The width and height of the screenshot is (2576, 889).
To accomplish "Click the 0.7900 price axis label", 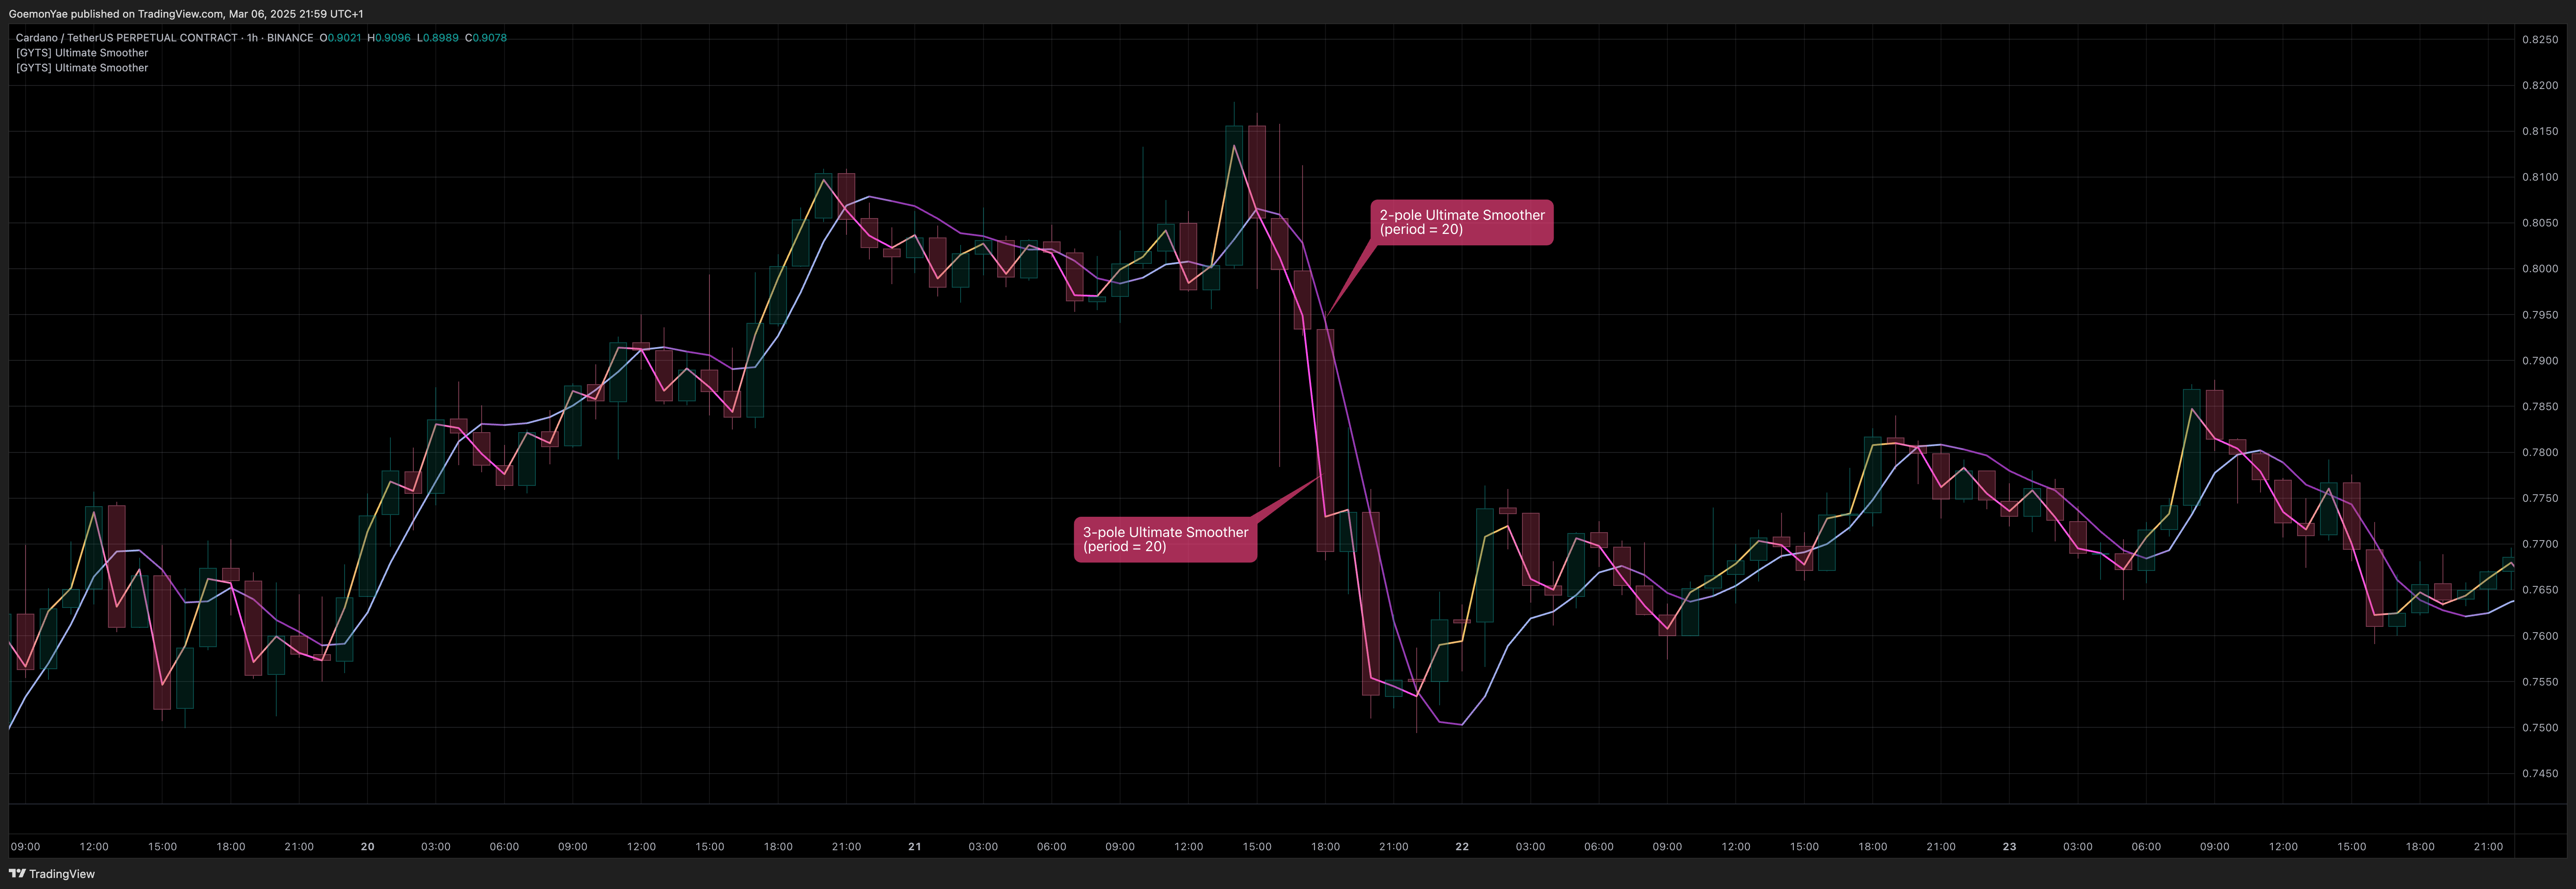I will coord(2540,361).
